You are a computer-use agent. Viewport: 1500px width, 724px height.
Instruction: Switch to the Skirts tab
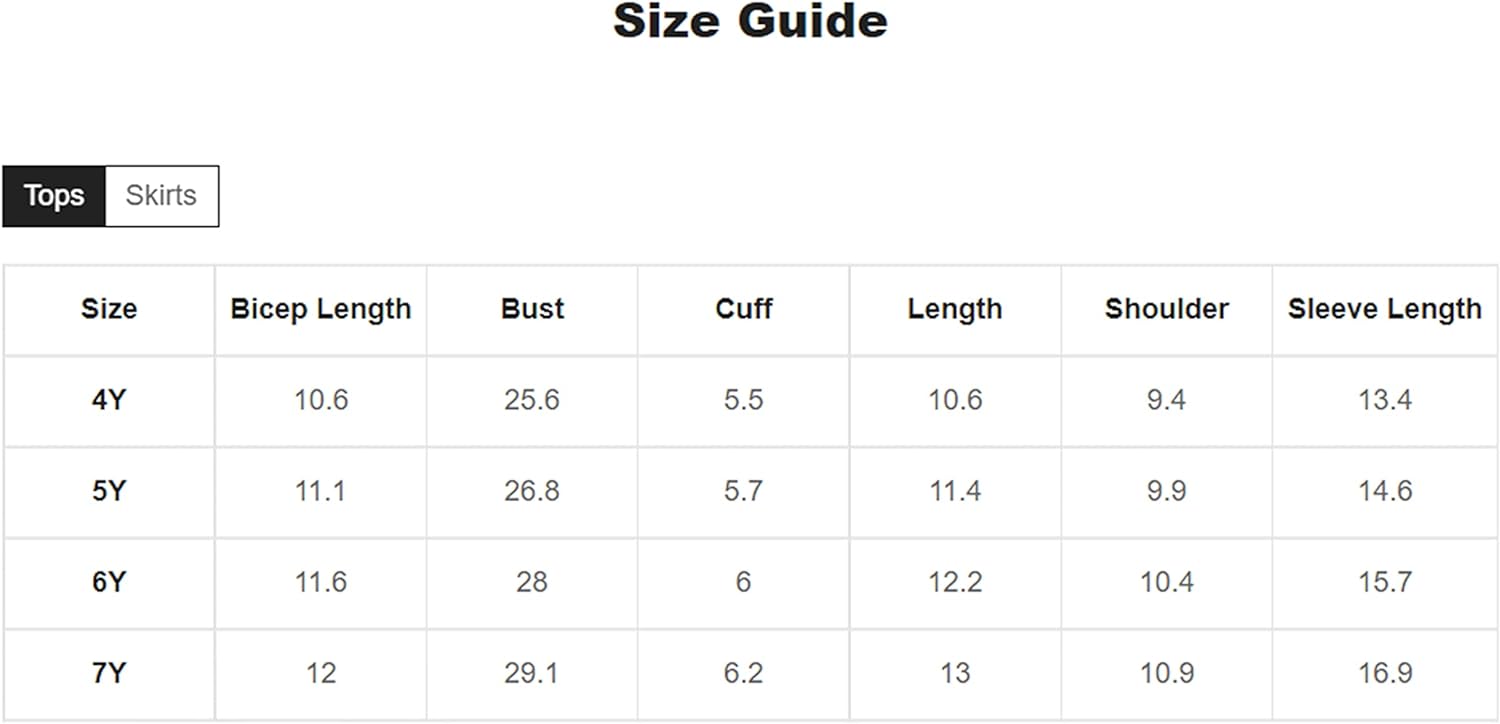pos(161,195)
